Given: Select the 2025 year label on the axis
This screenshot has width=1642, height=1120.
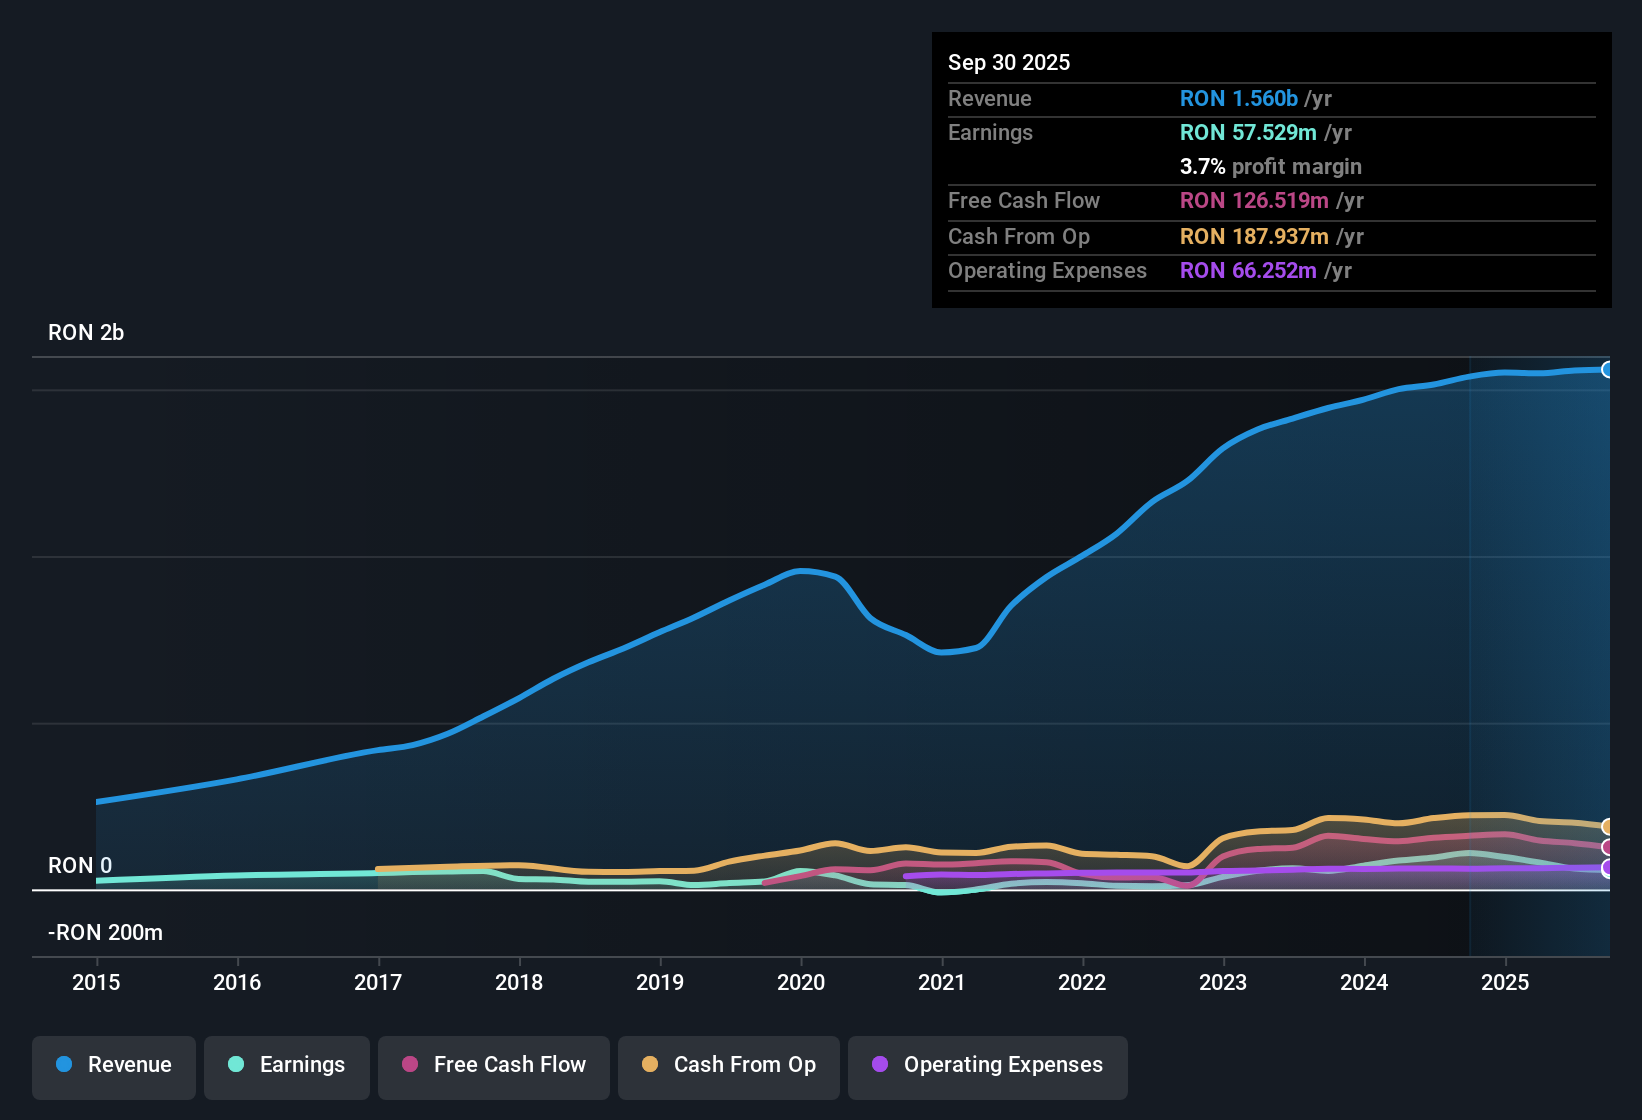Looking at the screenshot, I should pos(1506,983).
